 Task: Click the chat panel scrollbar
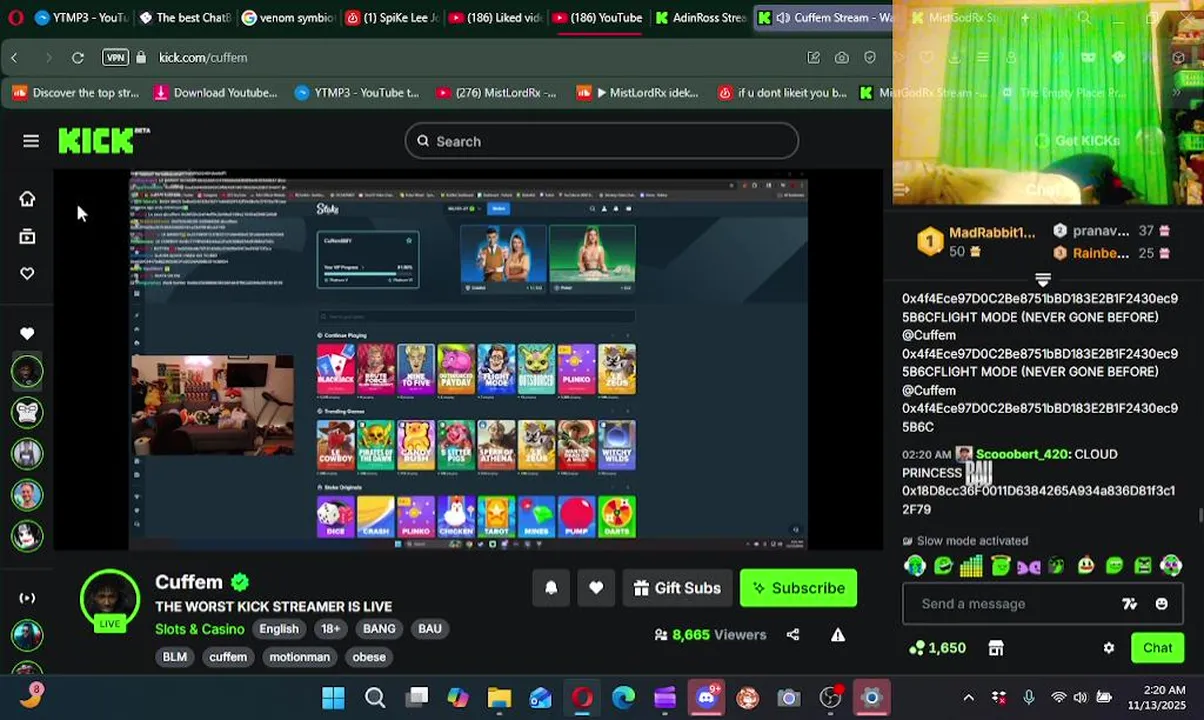(1200, 517)
